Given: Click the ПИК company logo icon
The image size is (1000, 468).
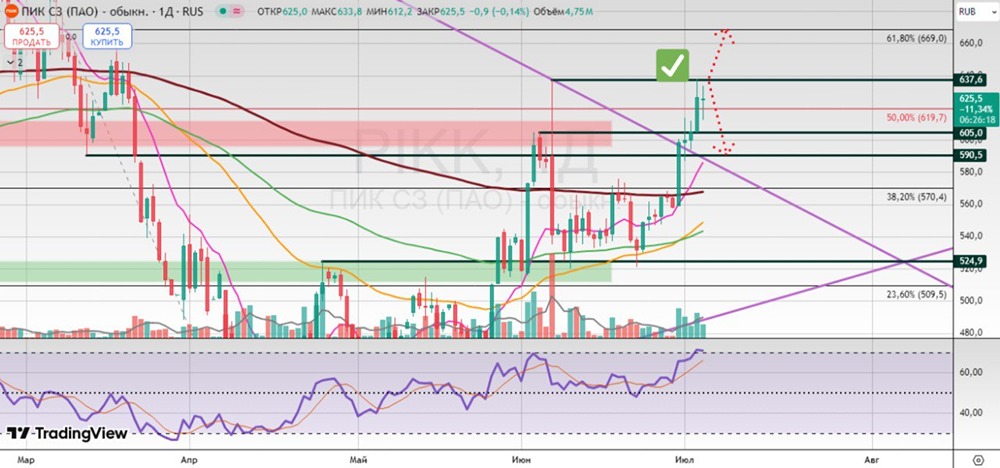Looking at the screenshot, I should click(11, 11).
